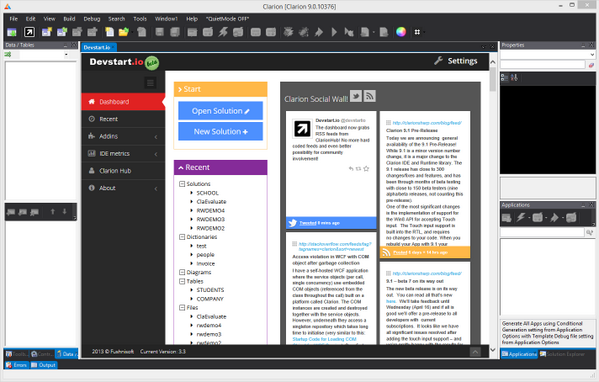Expand the Addins sidebar submenu
This screenshot has height=382, width=599.
click(x=156, y=137)
